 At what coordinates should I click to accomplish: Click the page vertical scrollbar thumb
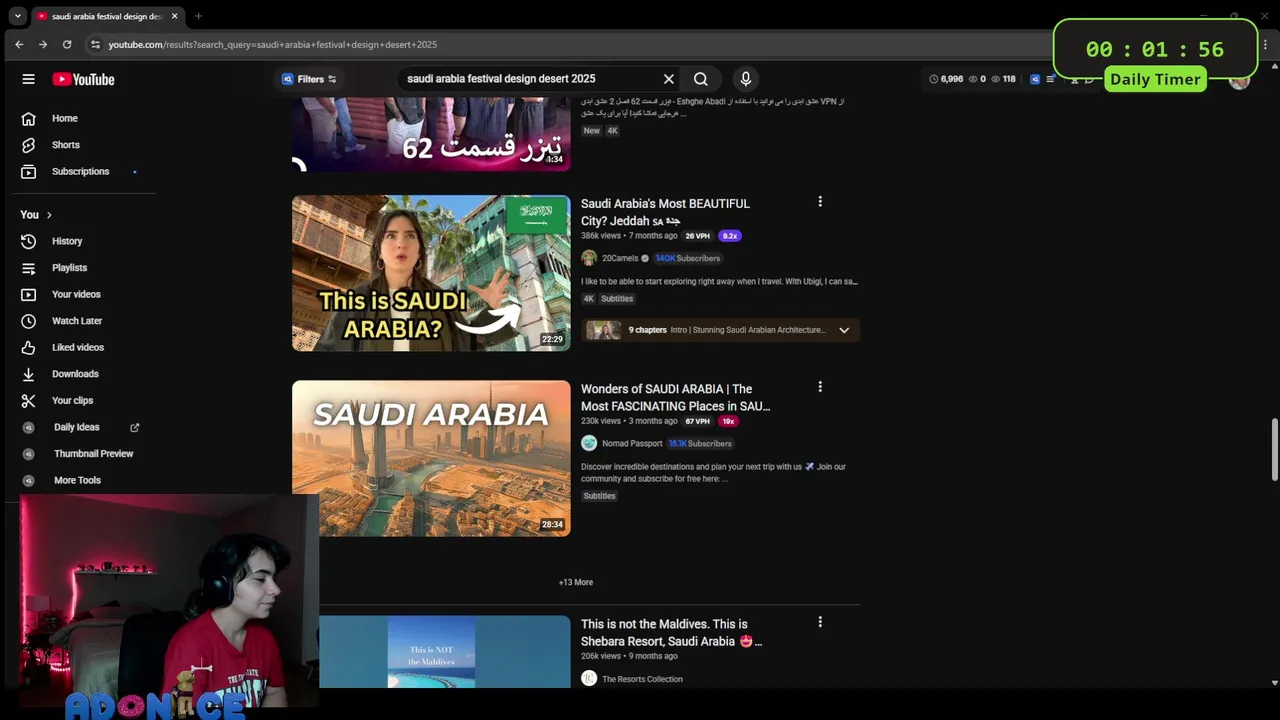(1274, 450)
